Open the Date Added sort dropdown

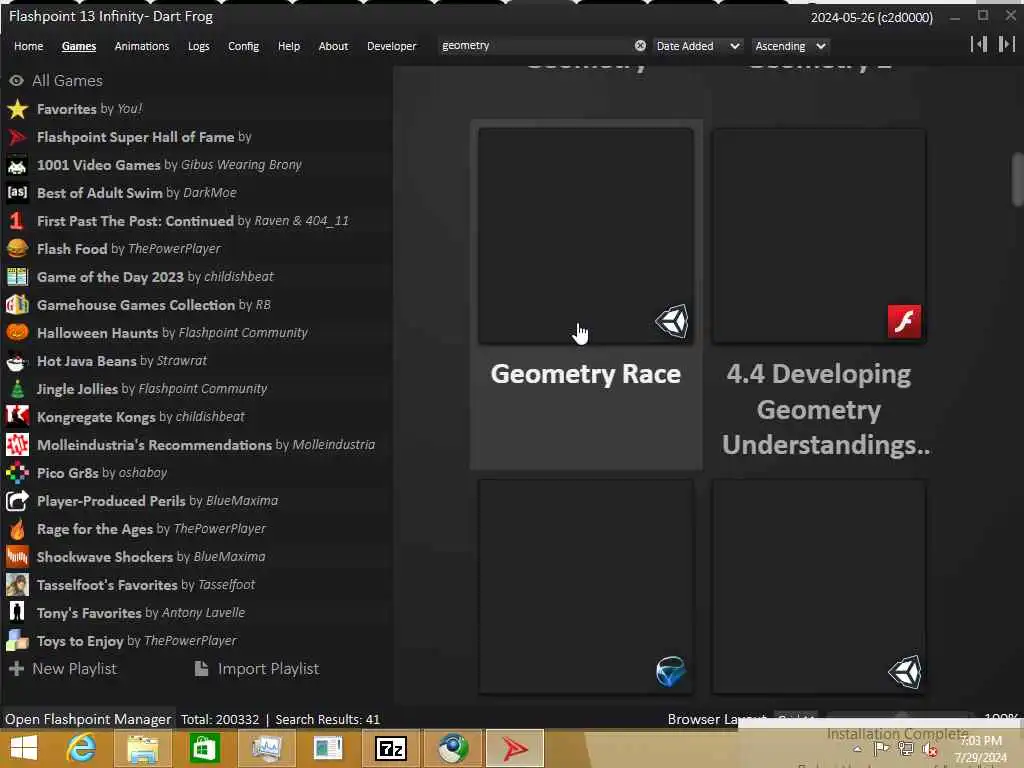pyautogui.click(x=697, y=46)
